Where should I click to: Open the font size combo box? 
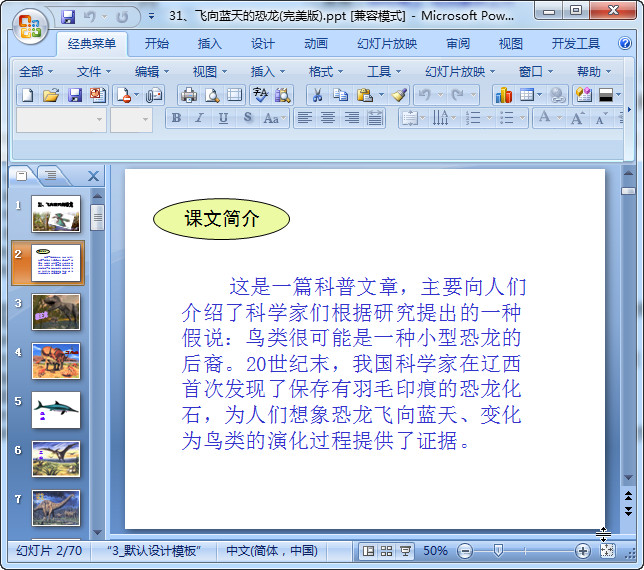click(131, 120)
